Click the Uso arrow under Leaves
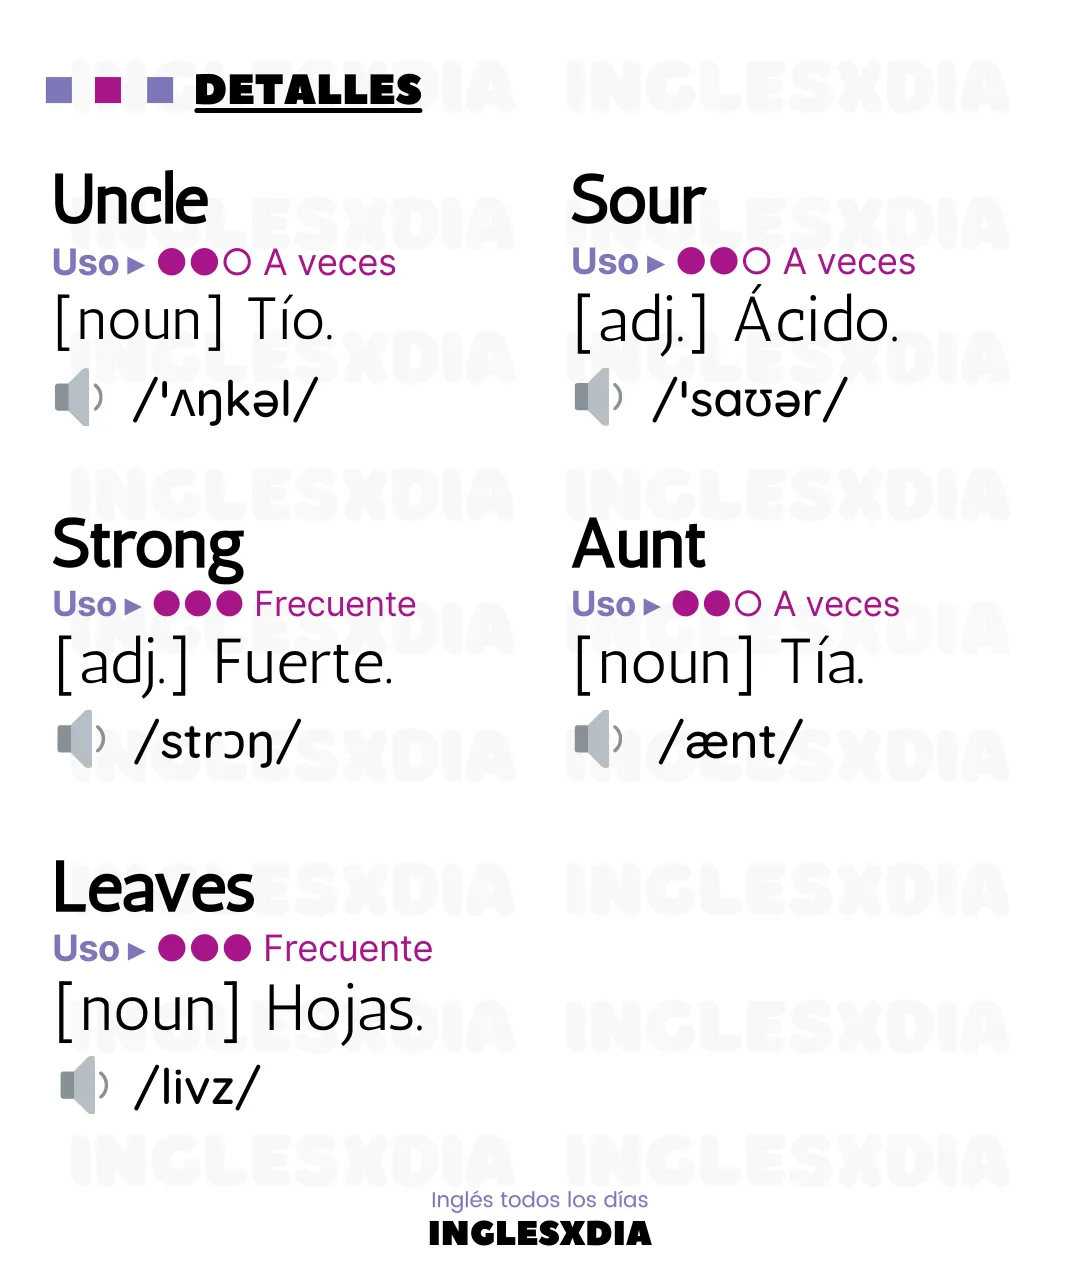This screenshot has width=1080, height=1280. coord(137,950)
